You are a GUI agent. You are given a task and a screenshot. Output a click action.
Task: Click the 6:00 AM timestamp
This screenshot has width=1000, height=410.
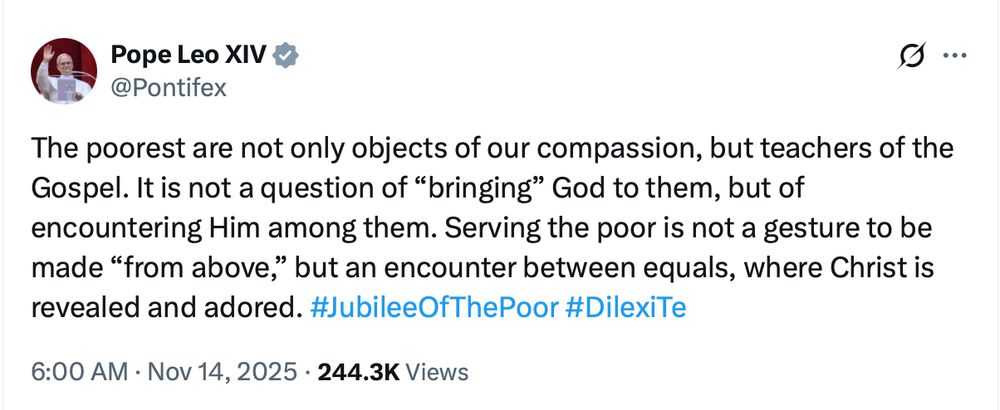coord(80,372)
